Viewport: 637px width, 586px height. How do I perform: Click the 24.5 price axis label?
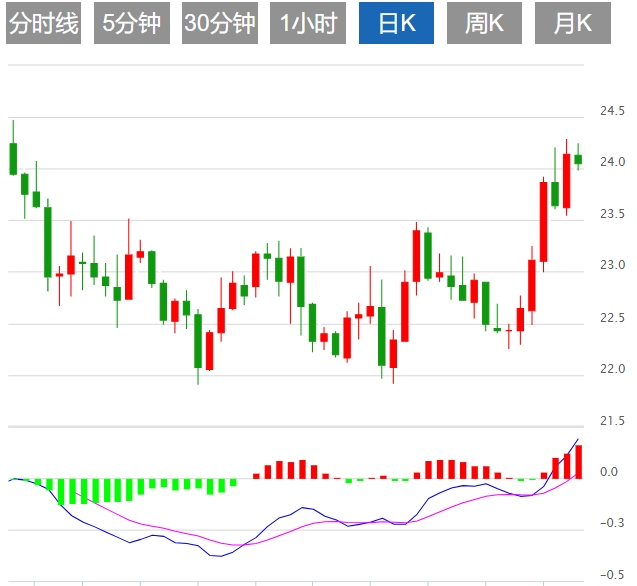coord(612,110)
